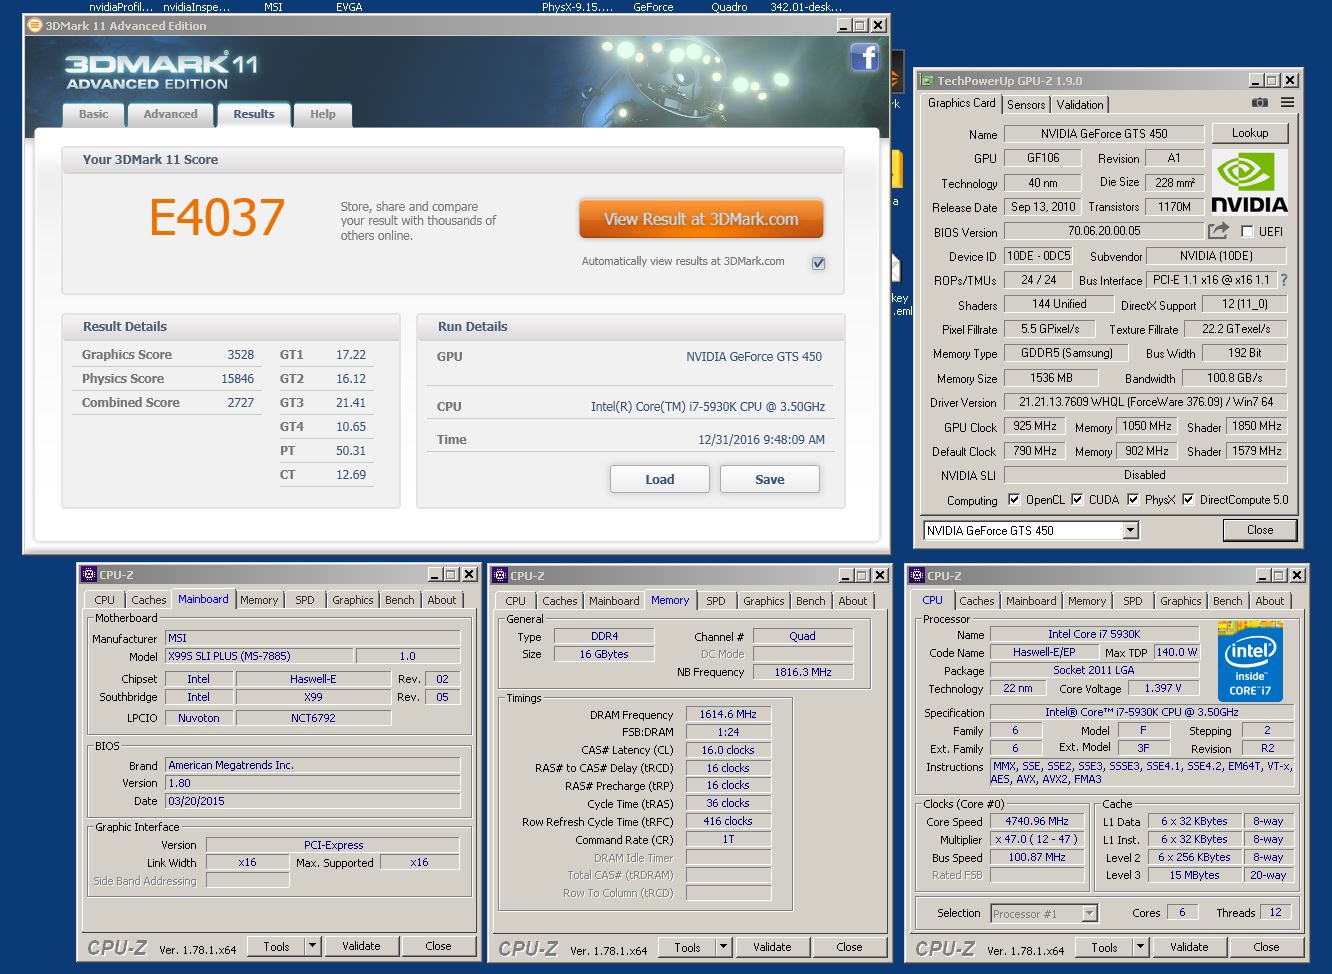Click the DRAM Frequency value 1614.6 MHz
1332x974 pixels.
728,714
